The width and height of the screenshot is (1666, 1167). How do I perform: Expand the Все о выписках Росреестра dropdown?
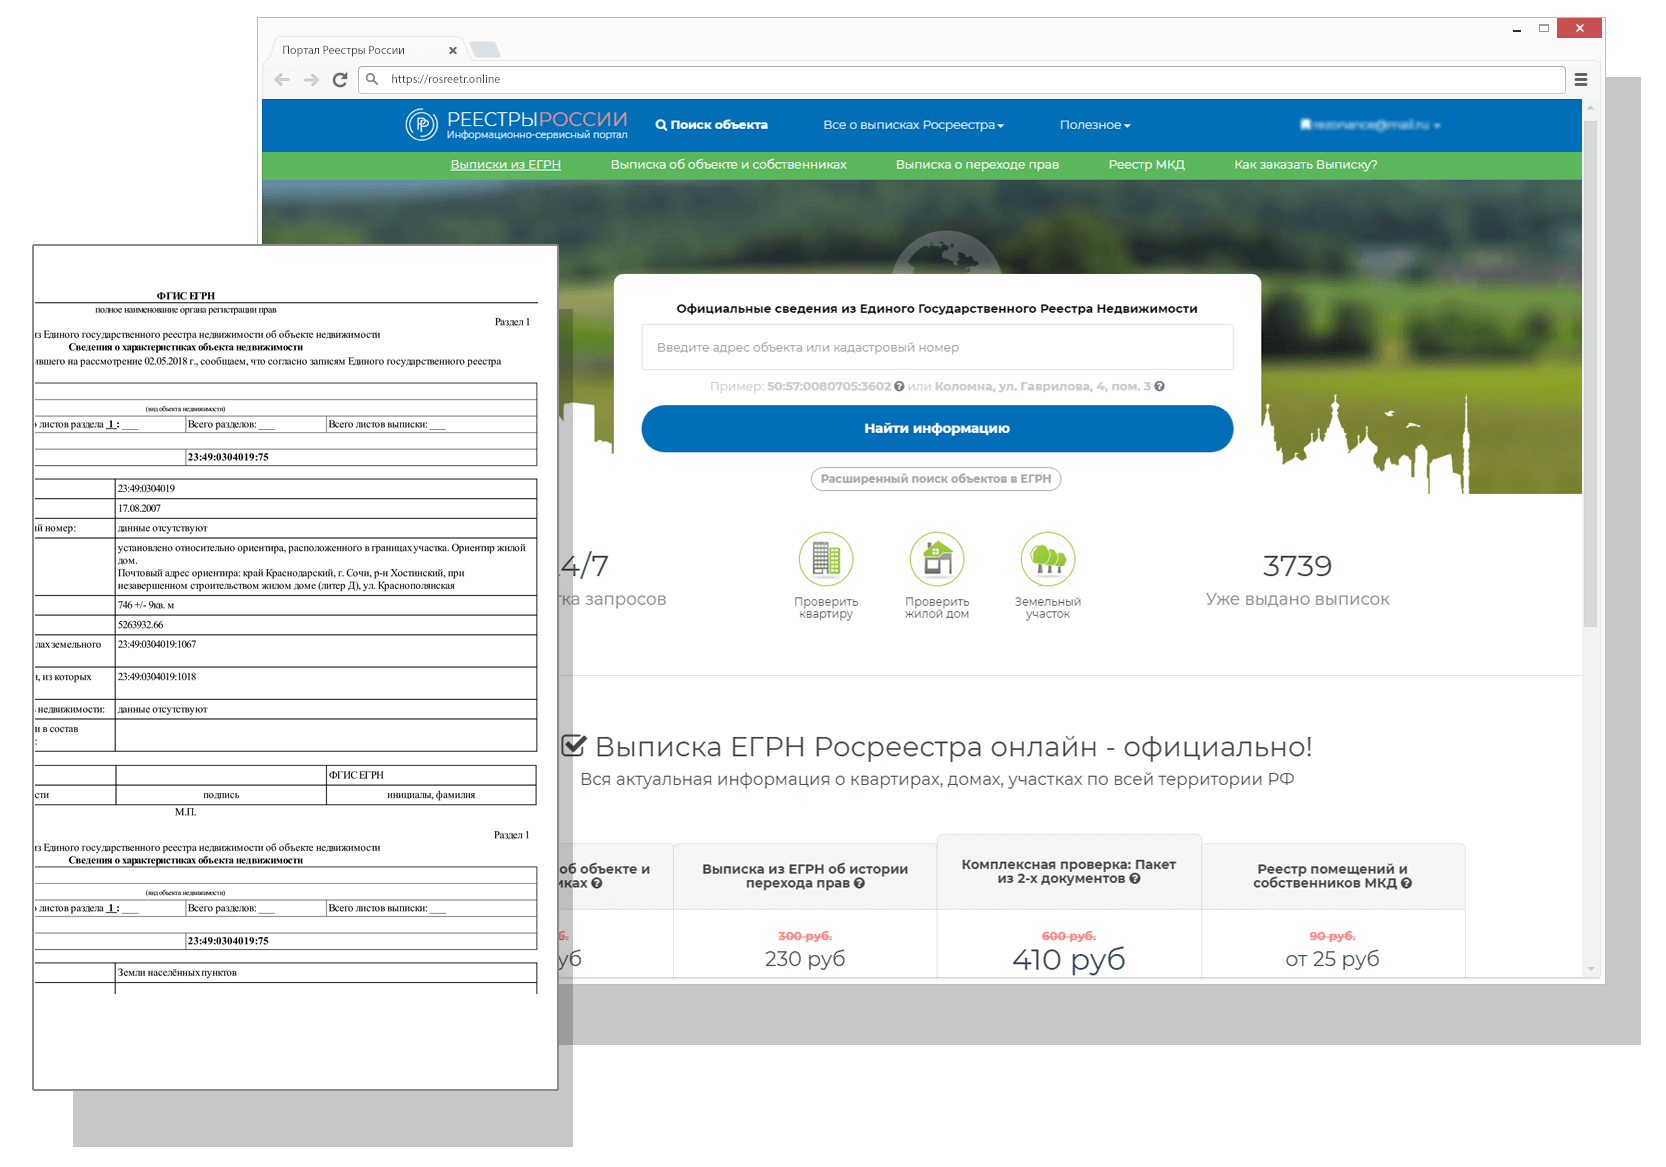(x=913, y=125)
